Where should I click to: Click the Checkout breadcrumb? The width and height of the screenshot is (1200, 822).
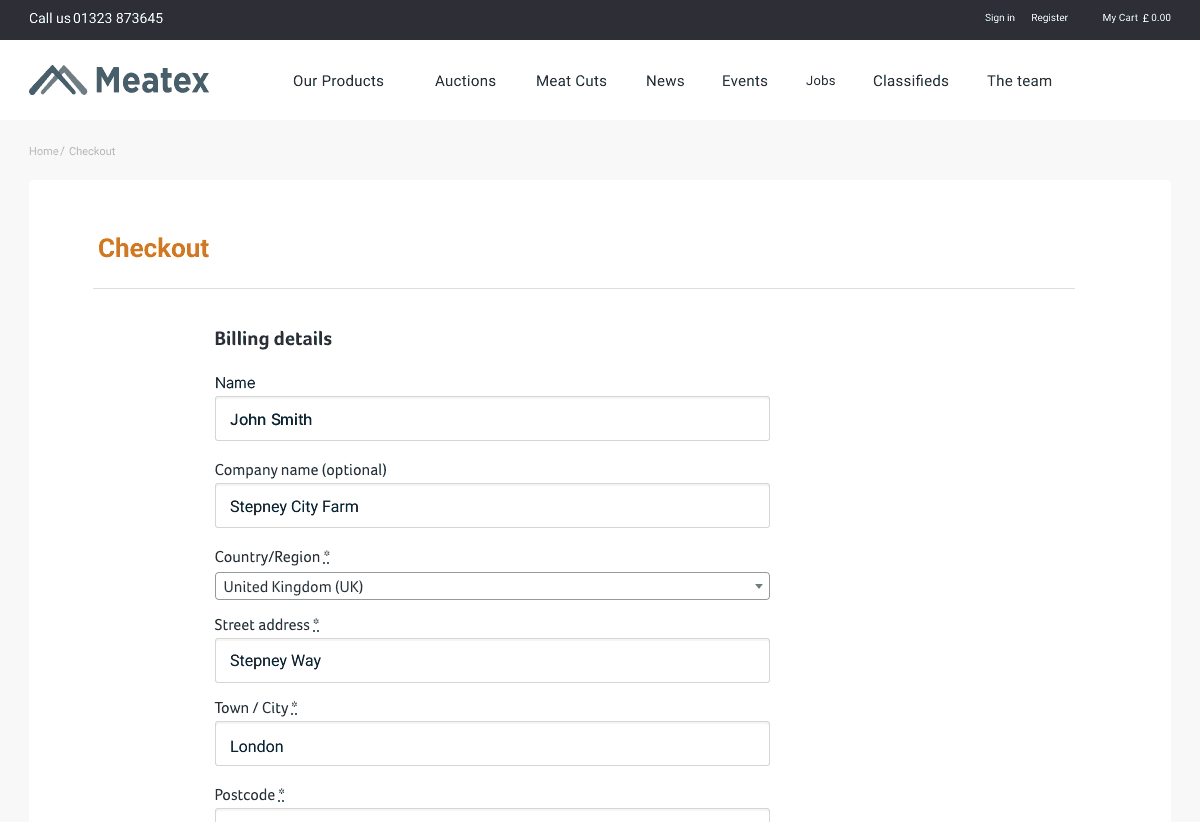coord(92,151)
